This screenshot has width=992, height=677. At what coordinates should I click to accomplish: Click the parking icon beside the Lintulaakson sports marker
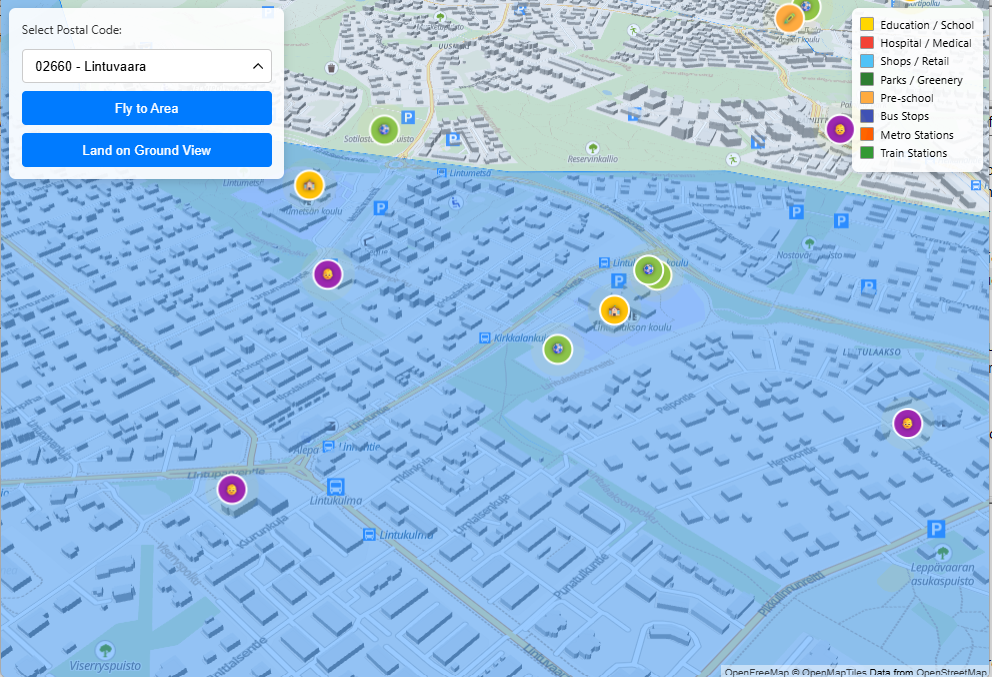click(619, 280)
